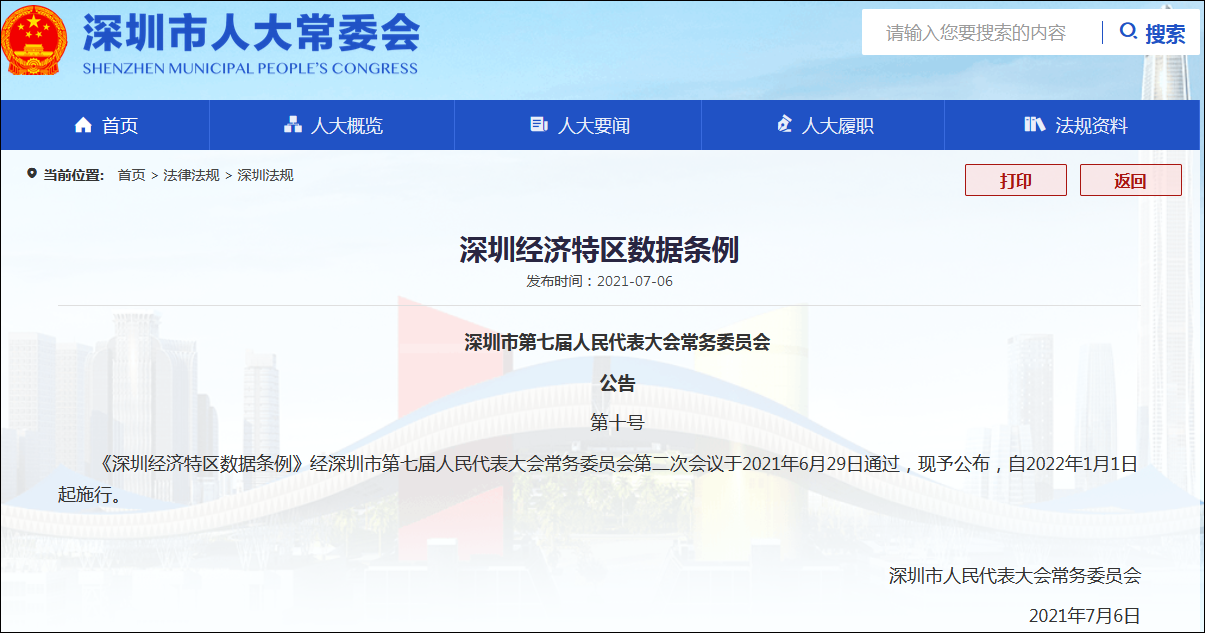Click the news icon beside 人大要闻
The width and height of the screenshot is (1205, 633).
(539, 125)
